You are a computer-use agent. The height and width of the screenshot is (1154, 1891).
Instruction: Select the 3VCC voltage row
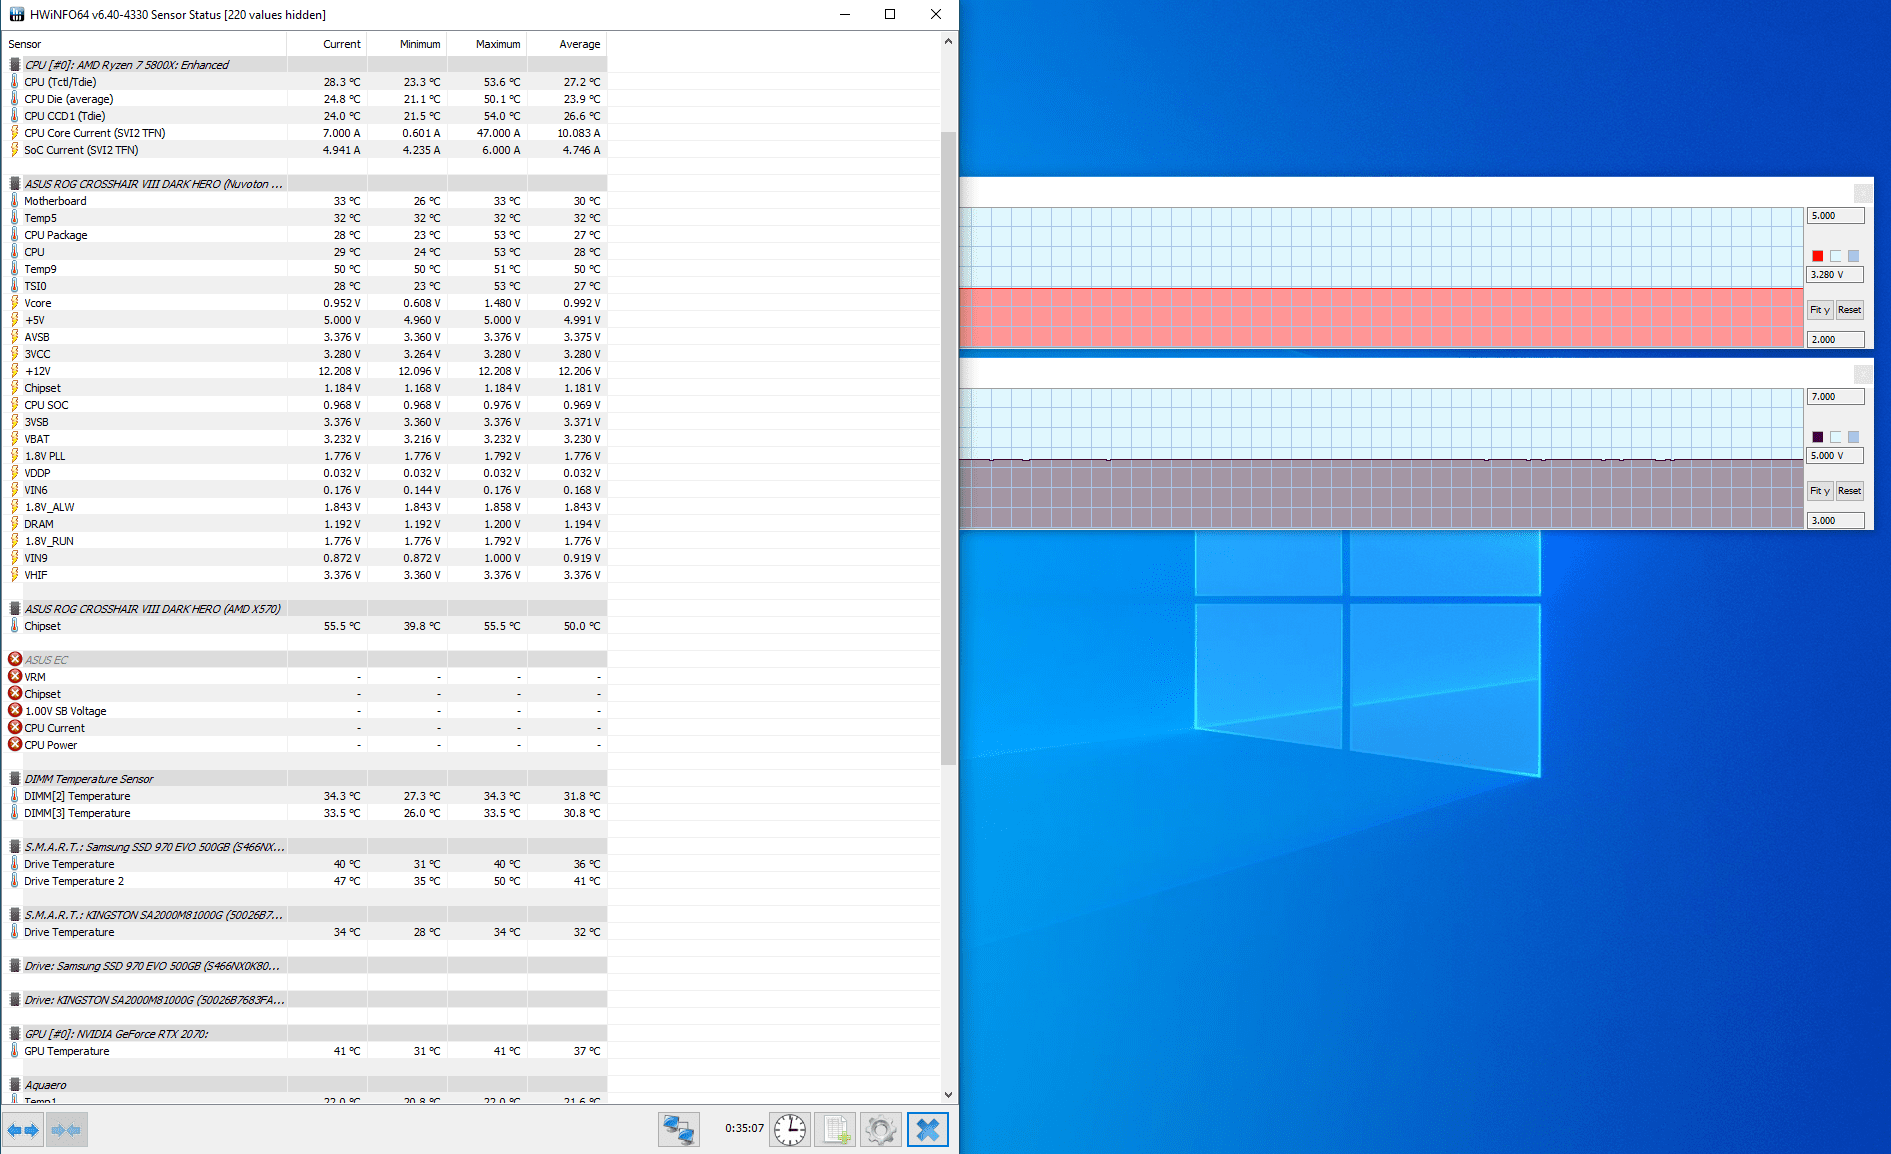pyautogui.click(x=306, y=354)
